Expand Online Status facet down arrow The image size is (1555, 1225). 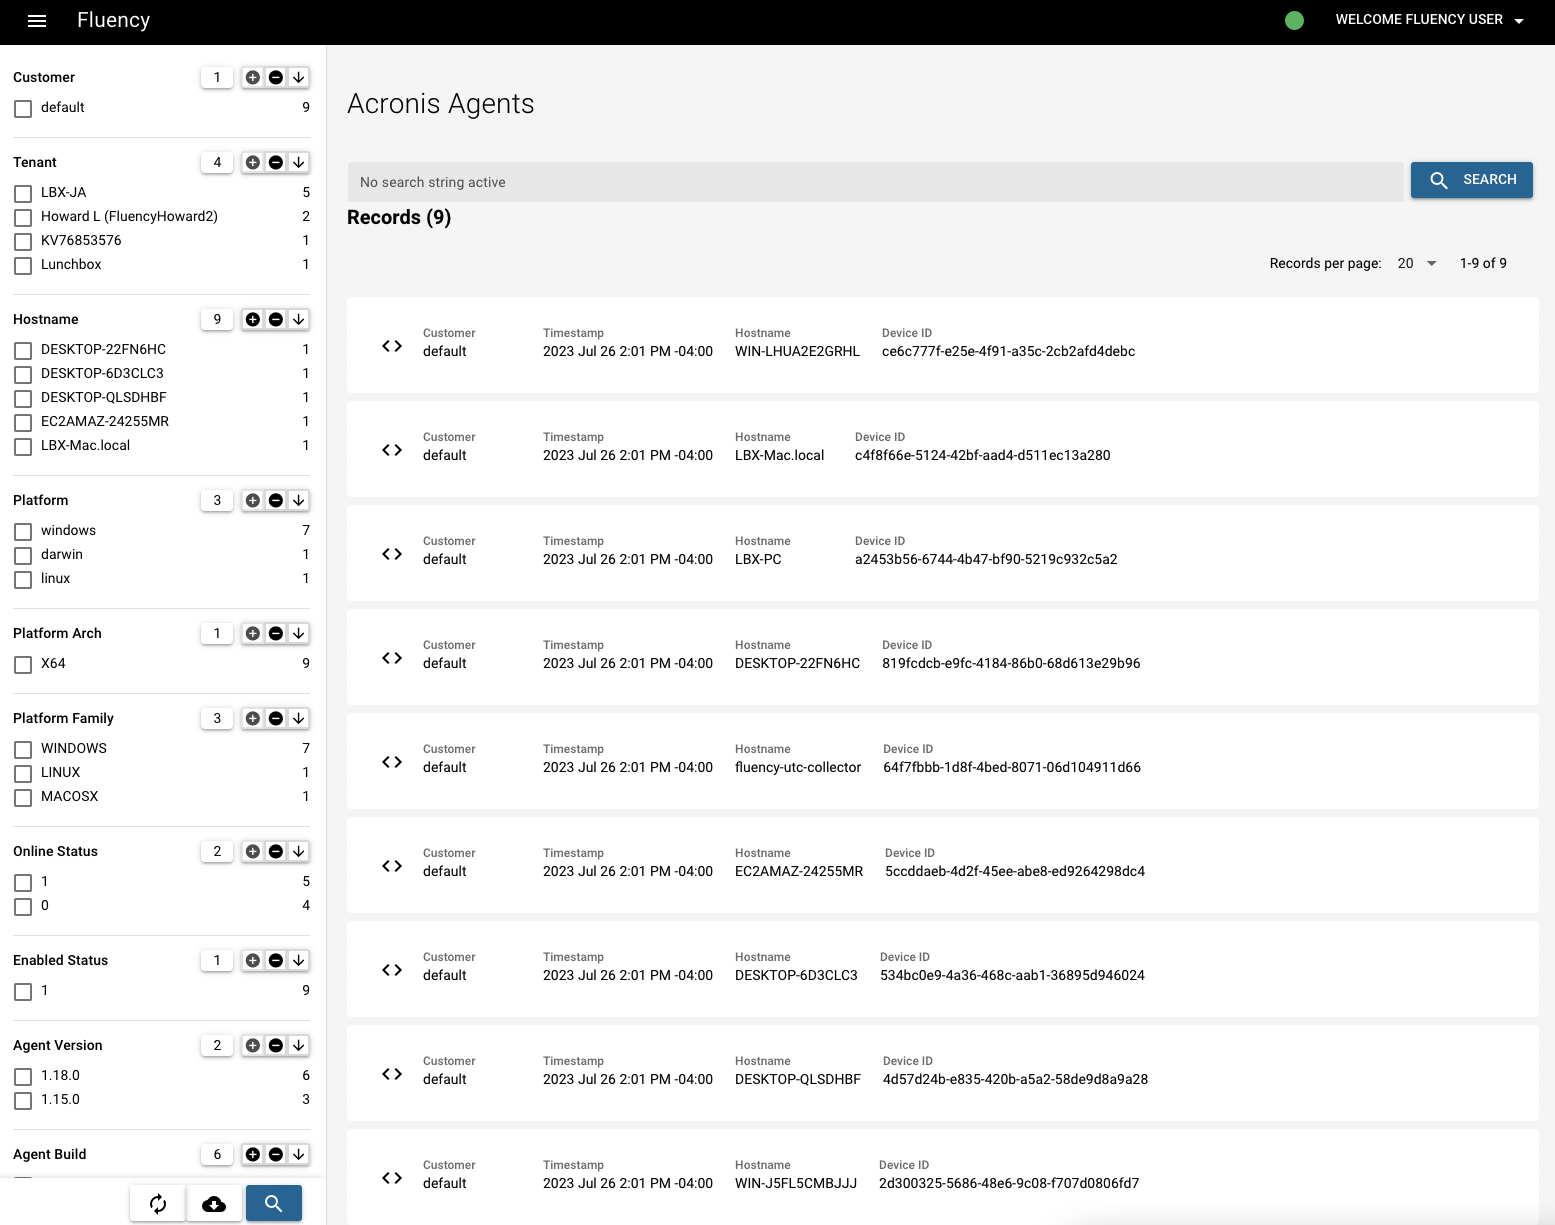click(298, 851)
